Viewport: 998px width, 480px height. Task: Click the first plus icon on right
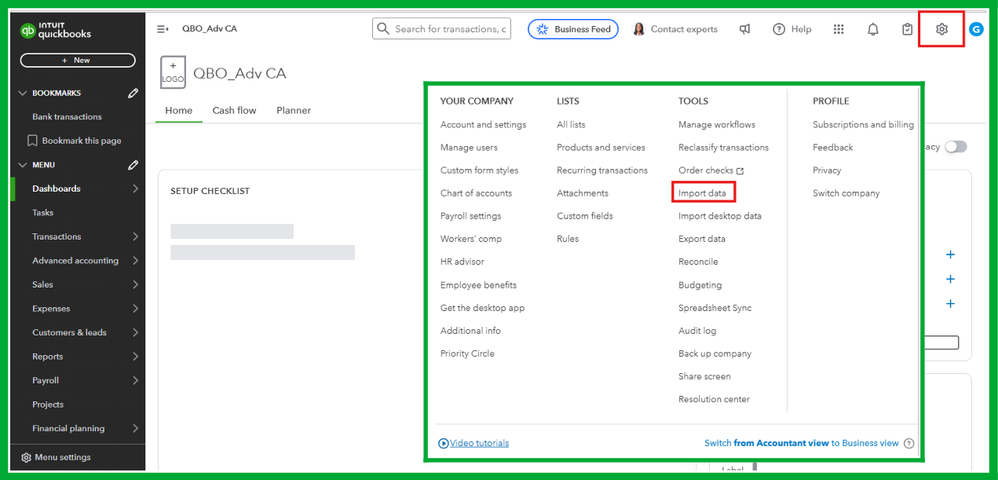950,255
